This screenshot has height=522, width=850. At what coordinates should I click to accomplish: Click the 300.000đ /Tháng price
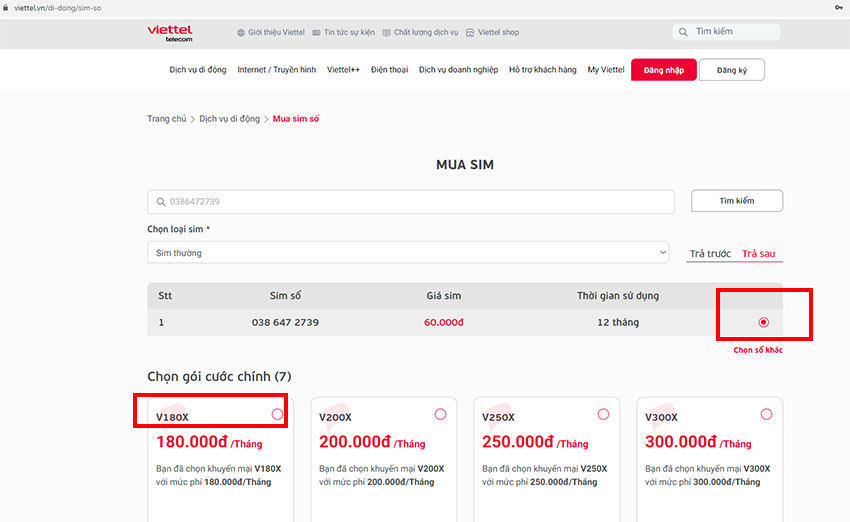click(x=698, y=442)
